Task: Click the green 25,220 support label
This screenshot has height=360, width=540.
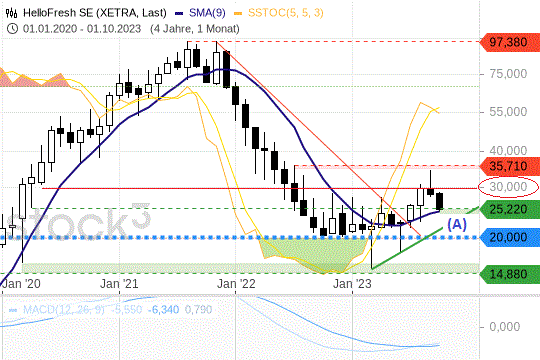Action: (x=510, y=209)
